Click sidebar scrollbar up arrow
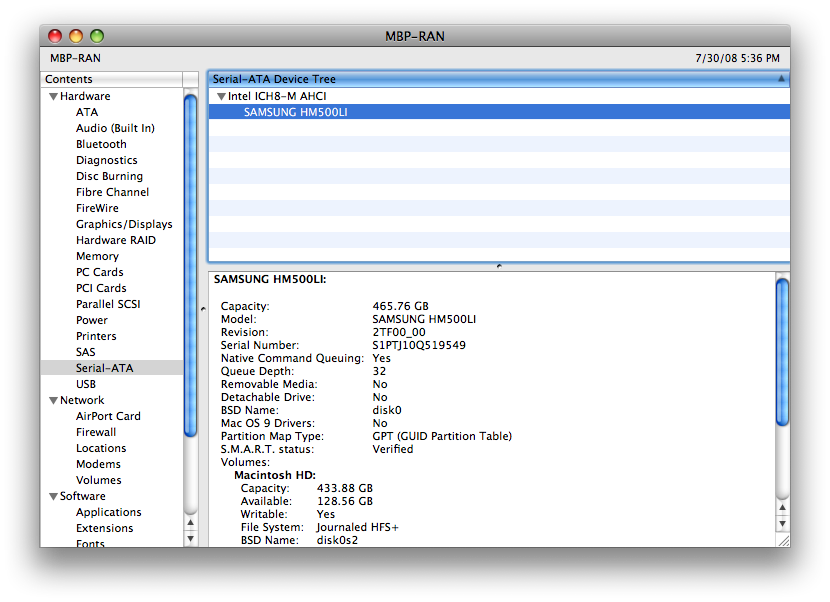 [x=191, y=523]
